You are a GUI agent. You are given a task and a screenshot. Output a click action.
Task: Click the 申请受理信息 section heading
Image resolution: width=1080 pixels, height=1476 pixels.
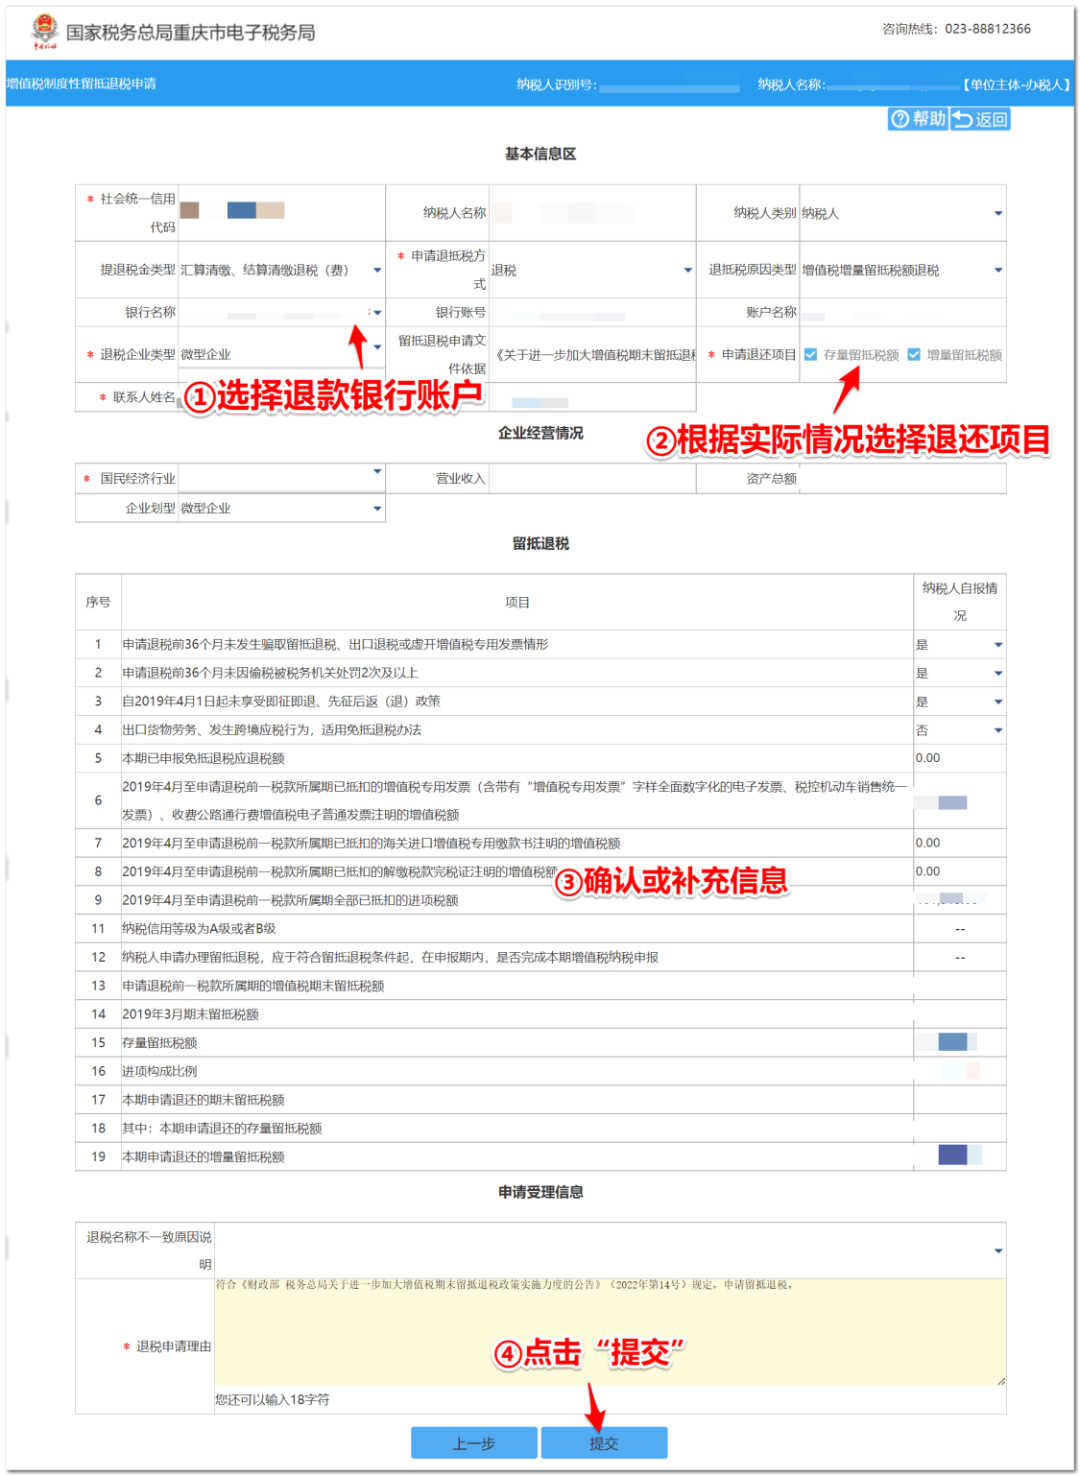[x=540, y=1192]
